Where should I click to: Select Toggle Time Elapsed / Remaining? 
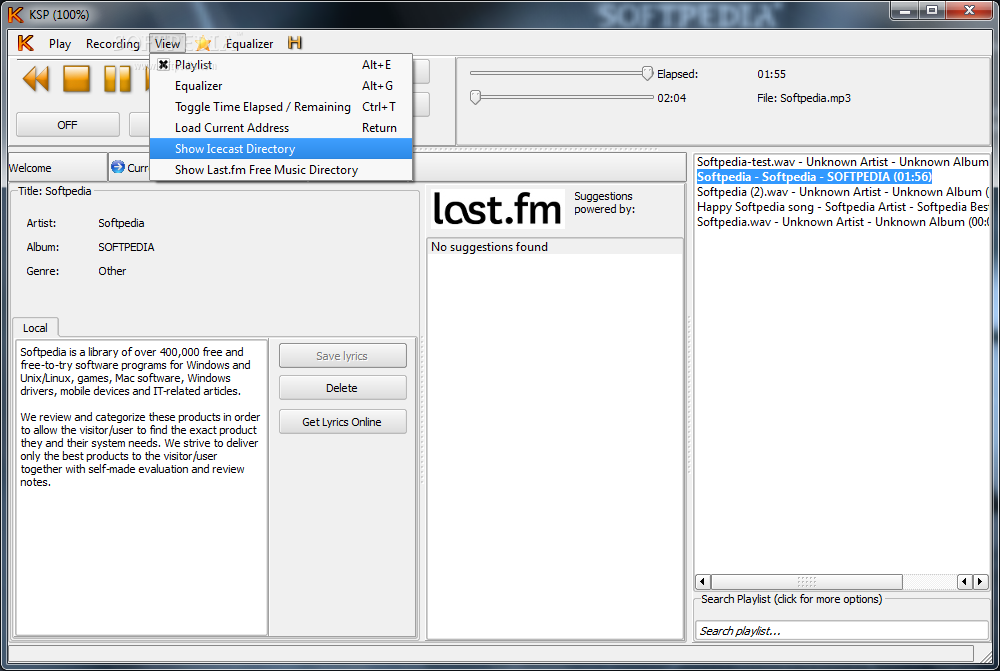coord(281,107)
